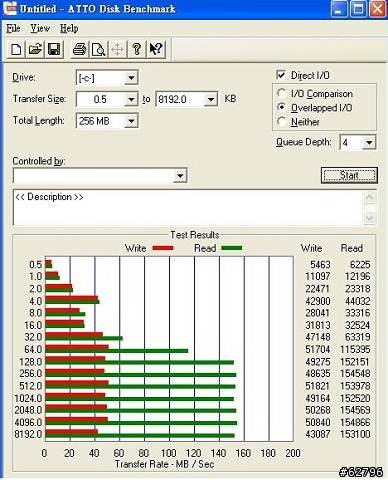Screen dimensions: 388x480
Task: Click the Context Help arrow-question icon
Action: click(x=156, y=50)
